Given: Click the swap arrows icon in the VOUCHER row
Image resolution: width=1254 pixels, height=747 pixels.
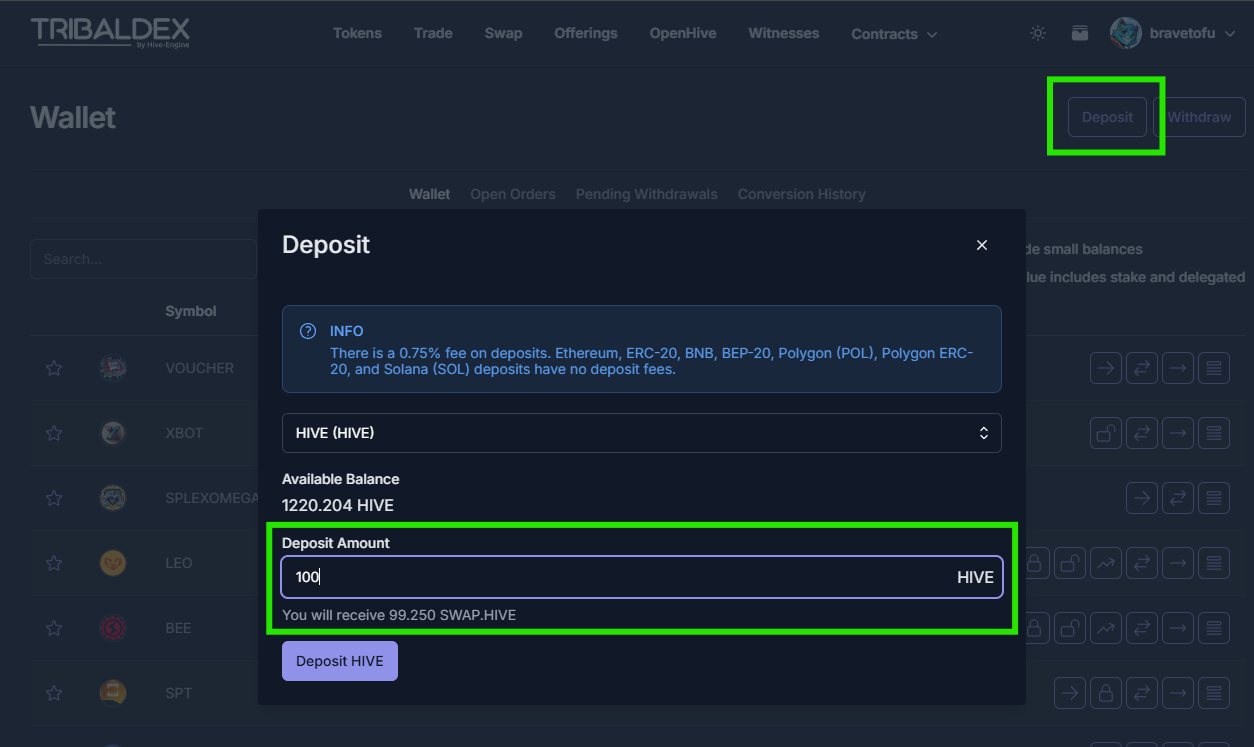Looking at the screenshot, I should pyautogui.click(x=1142, y=368).
